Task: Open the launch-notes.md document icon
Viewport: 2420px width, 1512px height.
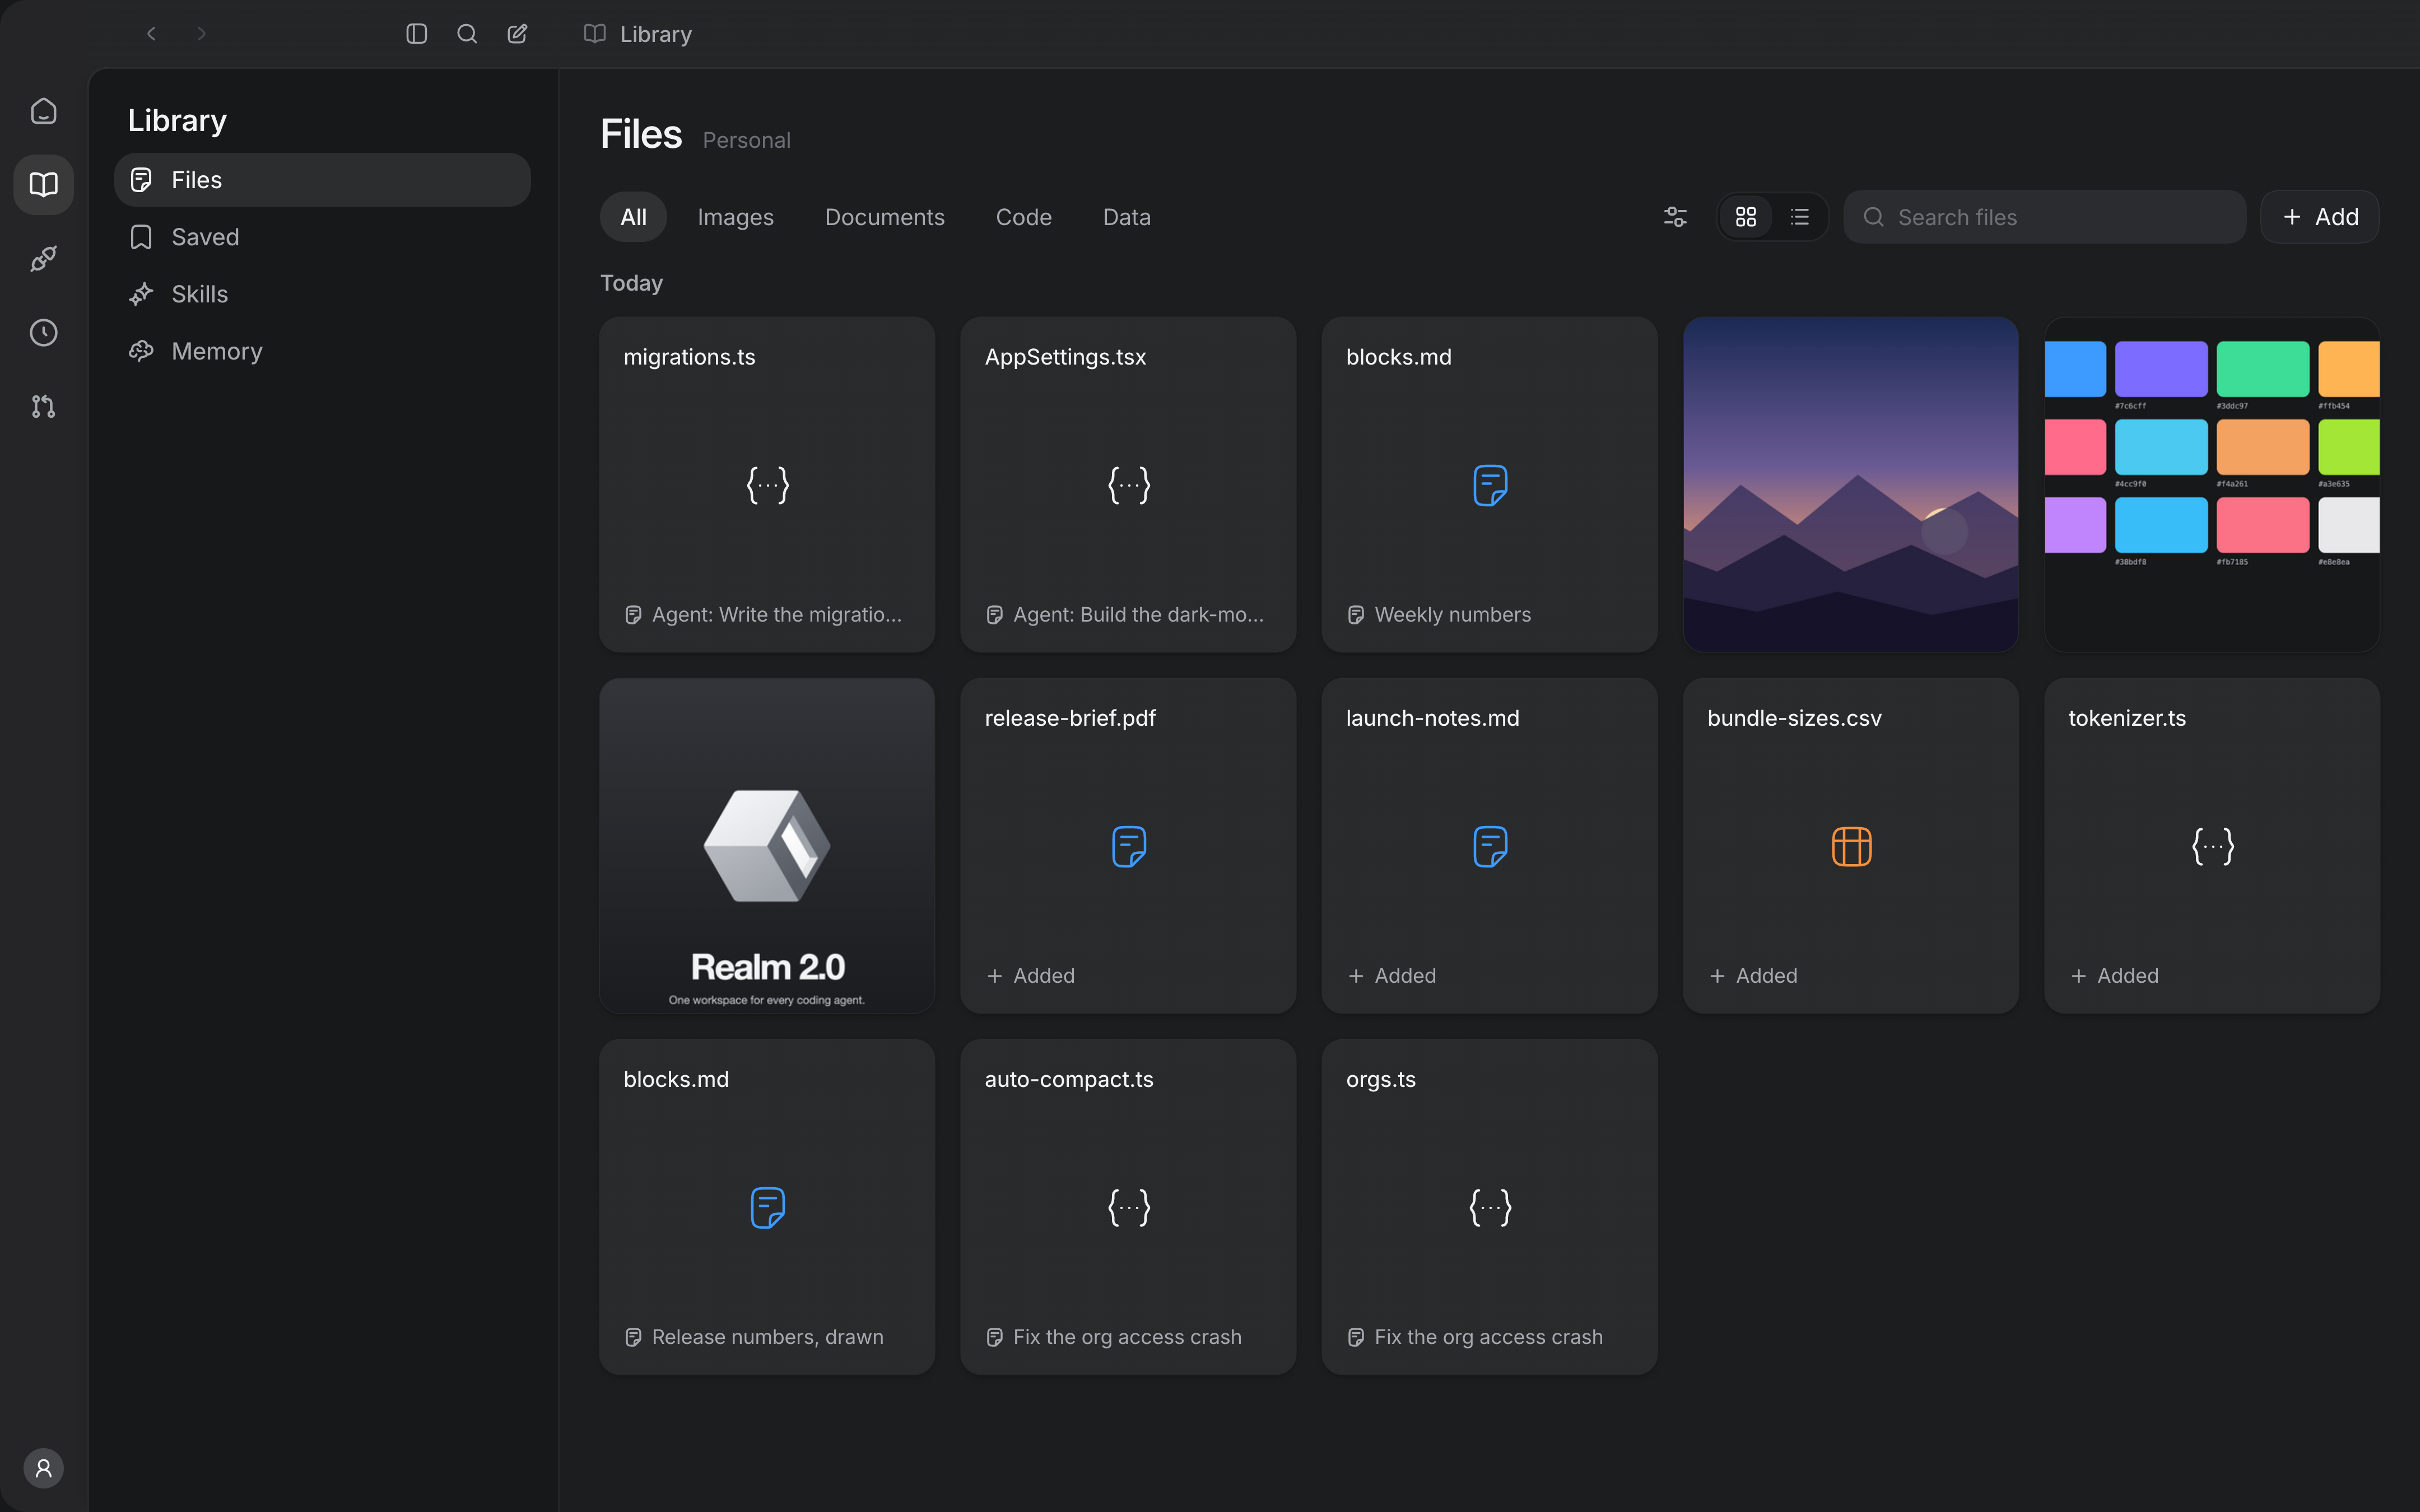Action: [x=1490, y=846]
